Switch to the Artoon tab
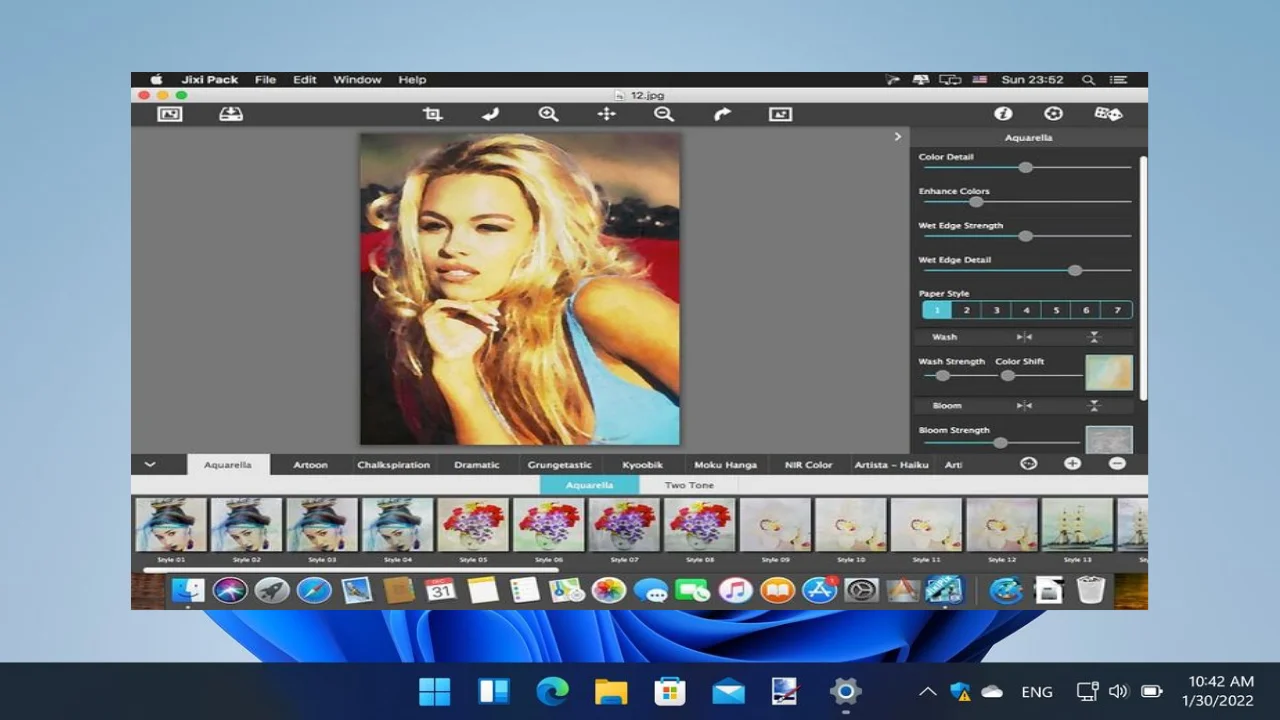Image resolution: width=1280 pixels, height=720 pixels. 310,465
